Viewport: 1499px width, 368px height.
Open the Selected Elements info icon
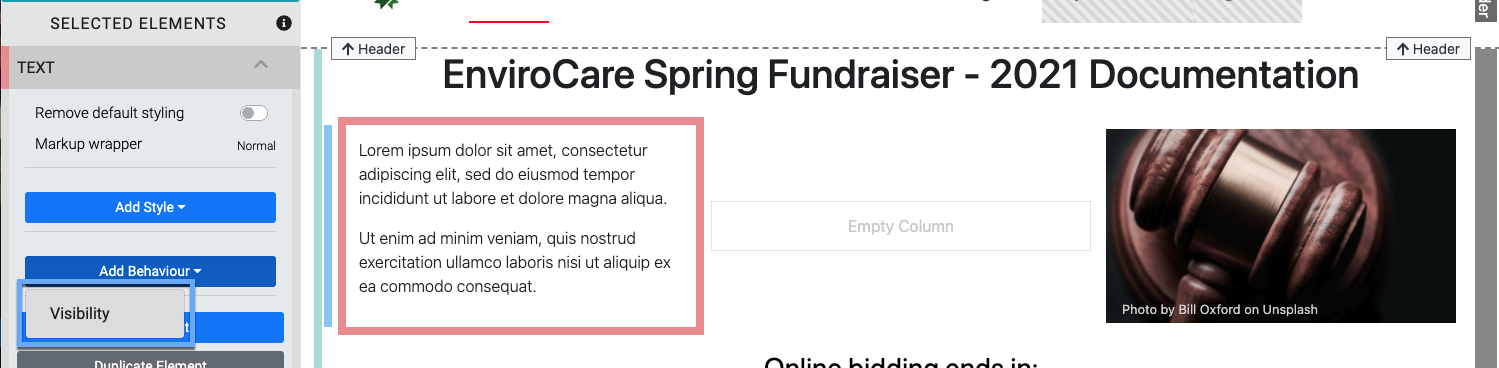click(x=284, y=22)
